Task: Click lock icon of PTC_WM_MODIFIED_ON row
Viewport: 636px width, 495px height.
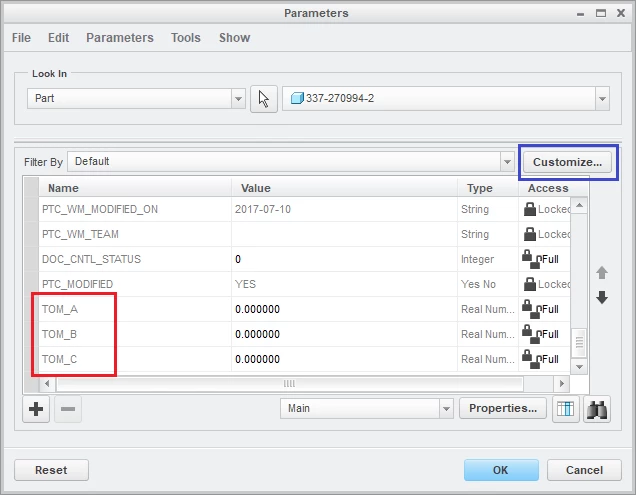Action: pyautogui.click(x=530, y=209)
